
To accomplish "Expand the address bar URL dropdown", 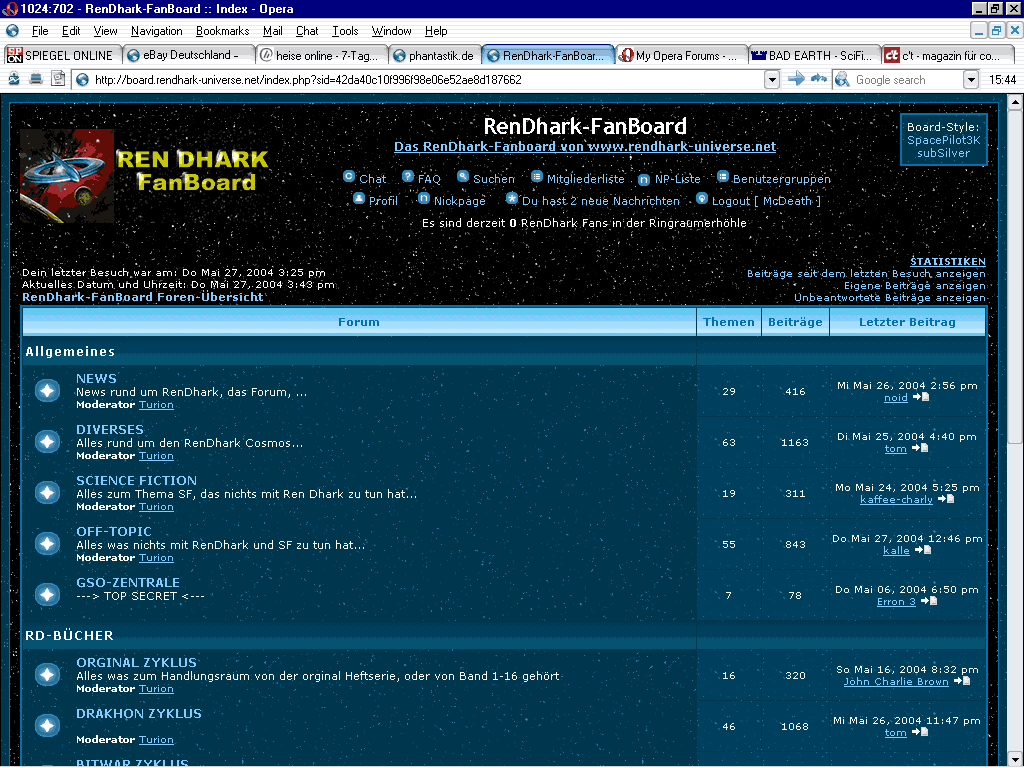I will 772,79.
